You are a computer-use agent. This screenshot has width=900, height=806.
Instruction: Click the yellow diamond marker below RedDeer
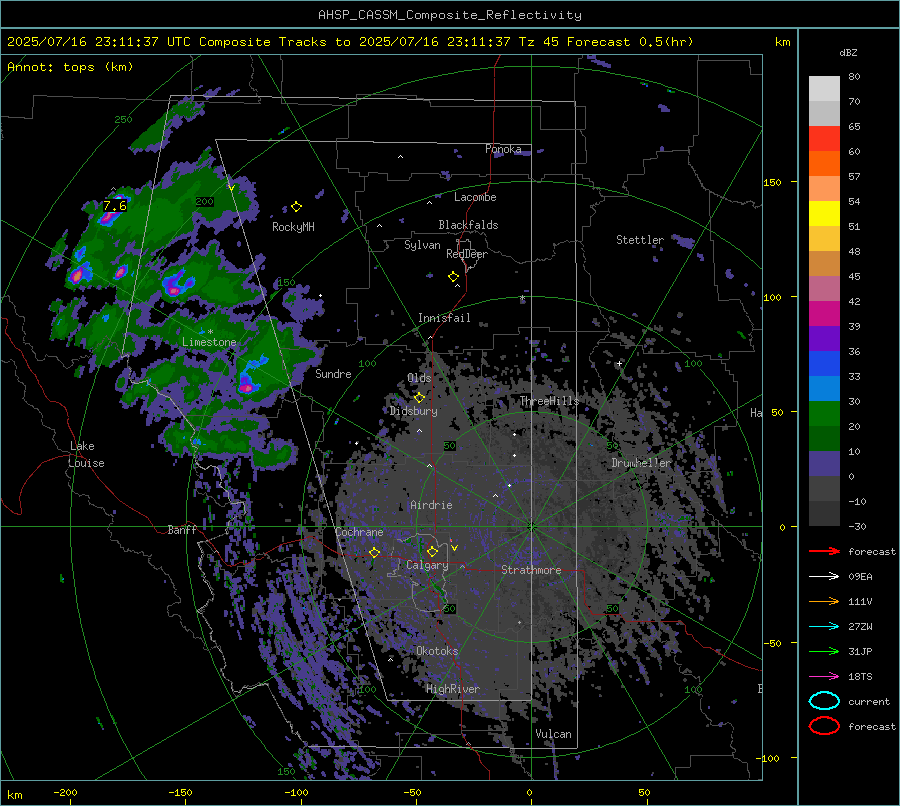click(453, 277)
